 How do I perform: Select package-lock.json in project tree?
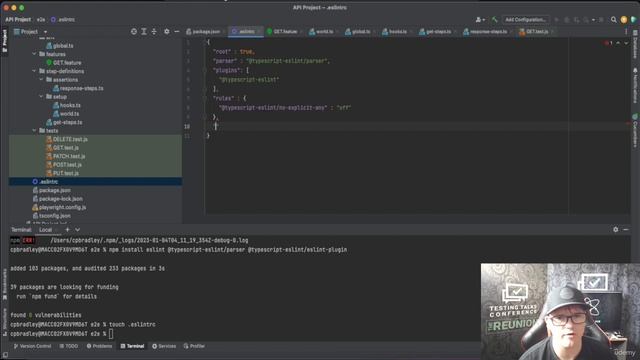(58, 199)
